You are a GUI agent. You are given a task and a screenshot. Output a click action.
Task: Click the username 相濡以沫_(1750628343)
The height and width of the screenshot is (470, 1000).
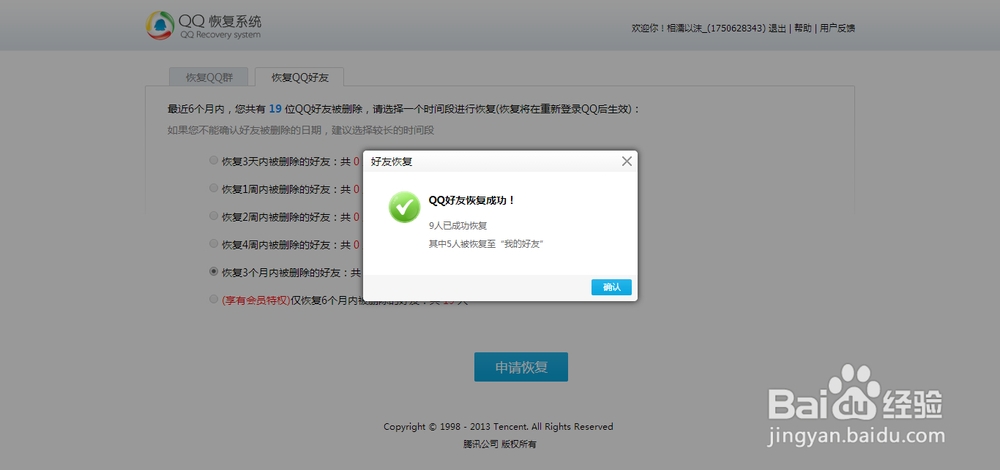tap(716, 28)
